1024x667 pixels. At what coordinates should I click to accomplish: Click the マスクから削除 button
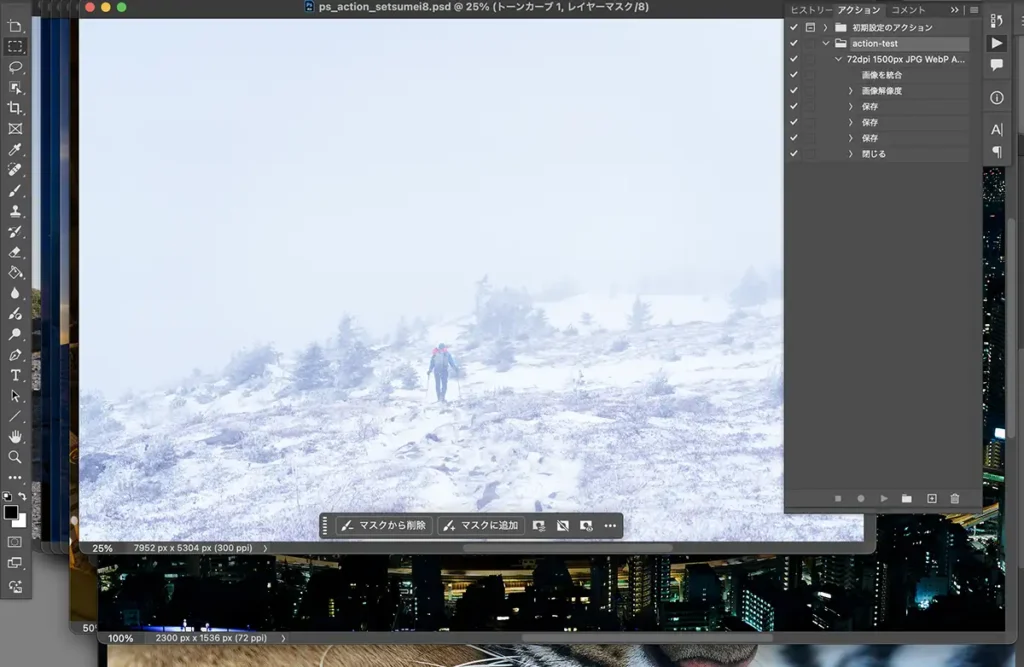coord(384,525)
